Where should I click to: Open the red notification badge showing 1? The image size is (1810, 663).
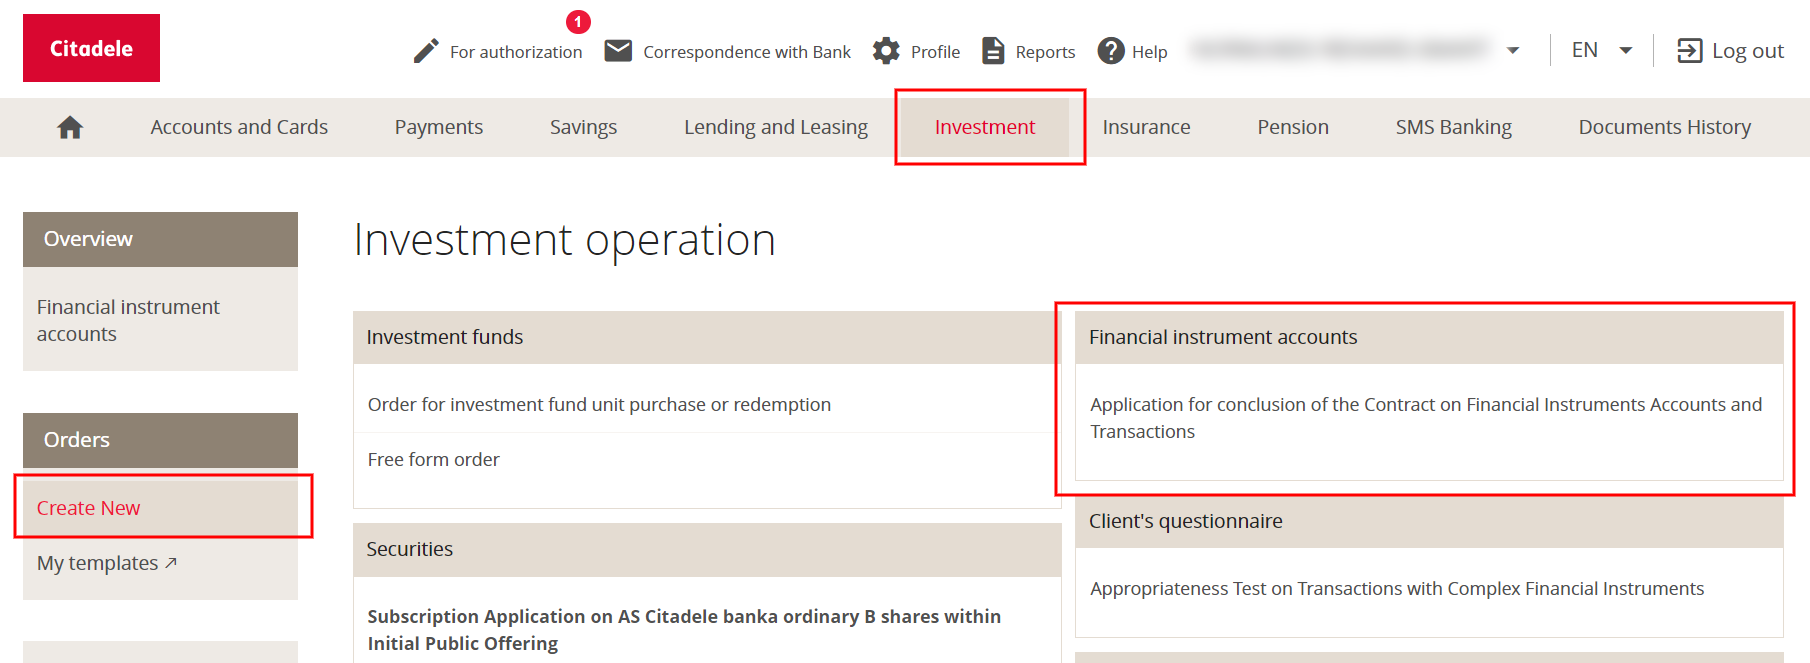(578, 21)
